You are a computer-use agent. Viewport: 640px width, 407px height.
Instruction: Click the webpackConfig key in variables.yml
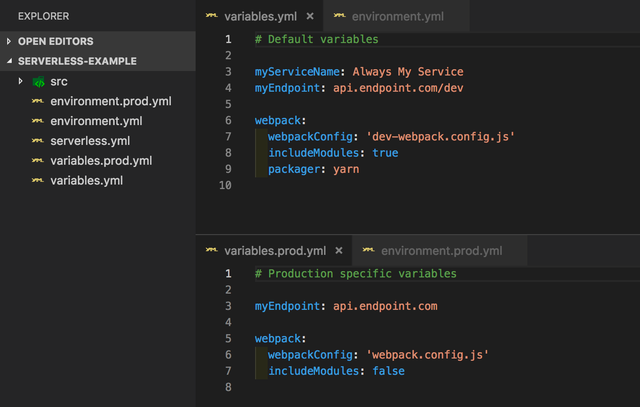tap(310, 137)
